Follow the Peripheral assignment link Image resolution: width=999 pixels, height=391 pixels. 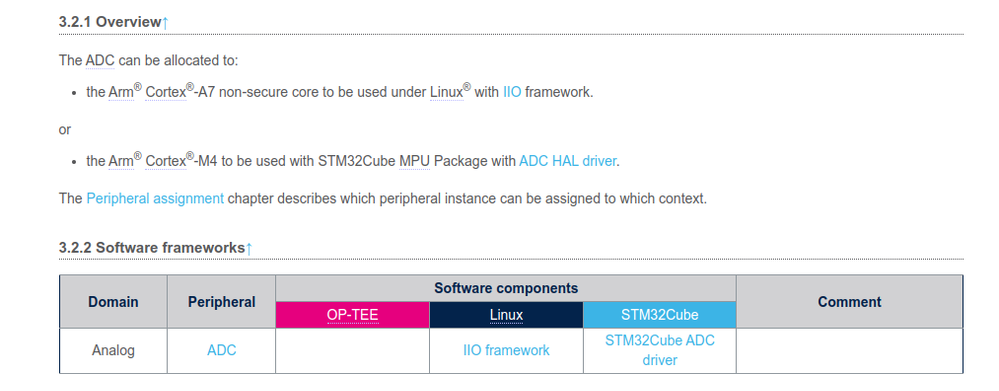pyautogui.click(x=155, y=198)
